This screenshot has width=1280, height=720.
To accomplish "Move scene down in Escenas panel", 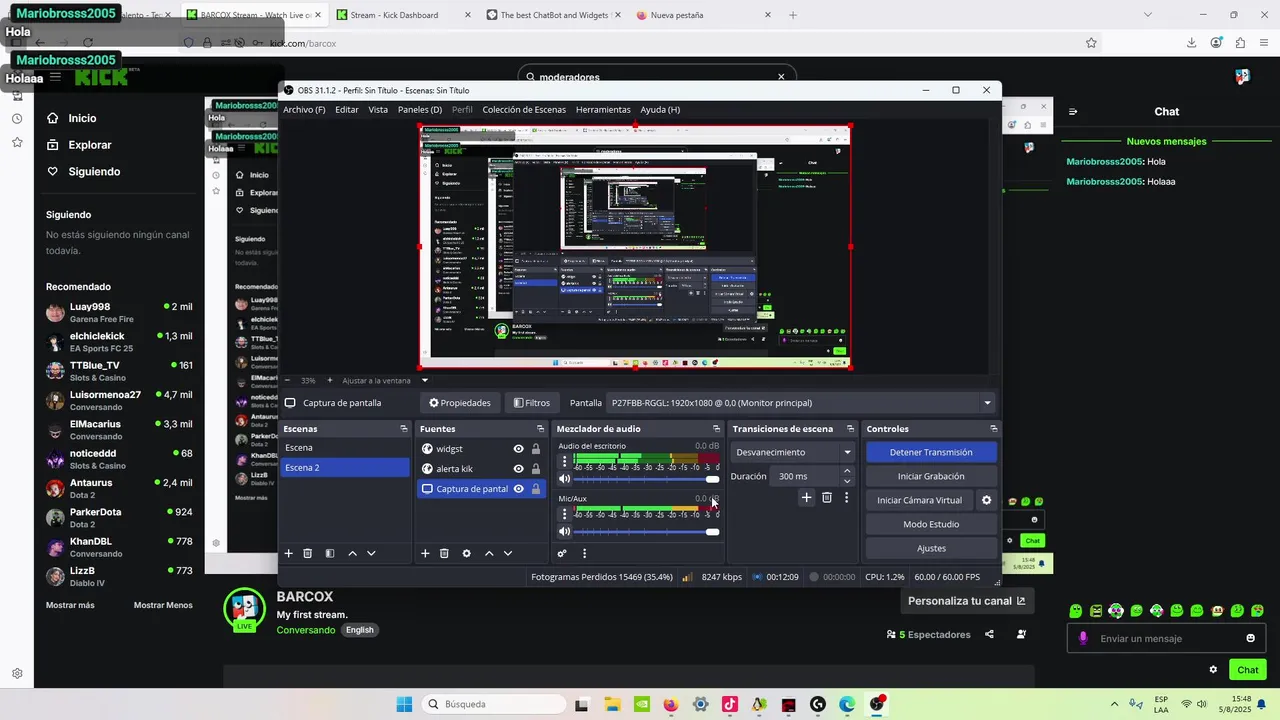I will tap(371, 553).
